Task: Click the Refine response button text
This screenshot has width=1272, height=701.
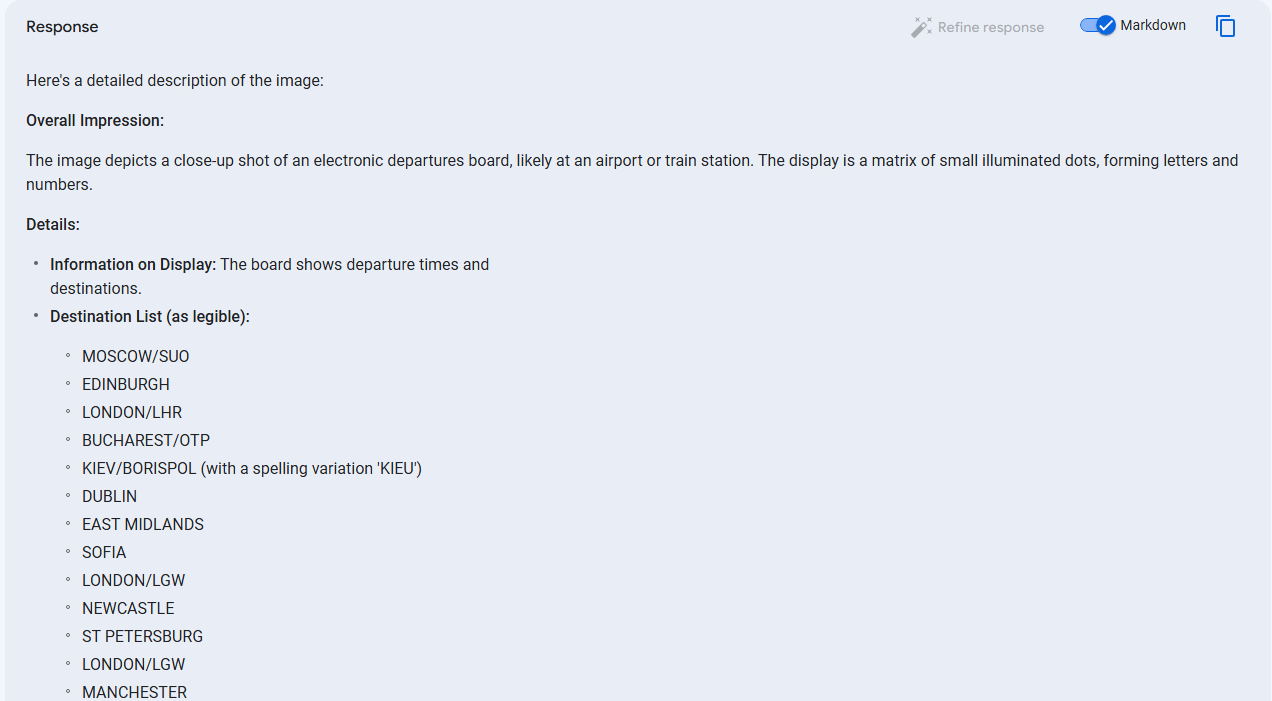Action: (x=991, y=28)
